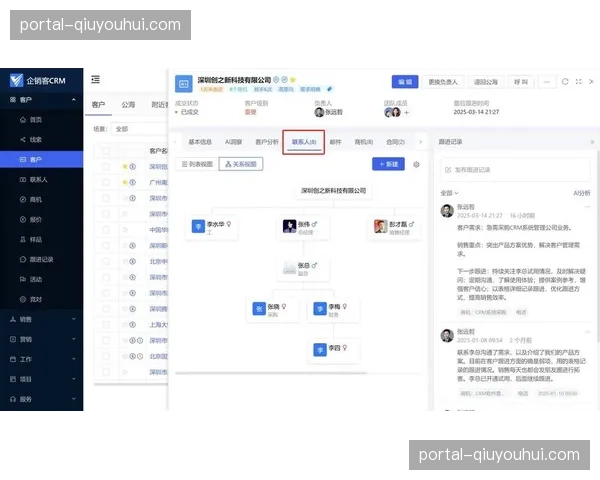Click the collapse arrows icon of 跟进记录 panel
The width and height of the screenshot is (600, 480).
pyautogui.click(x=592, y=142)
